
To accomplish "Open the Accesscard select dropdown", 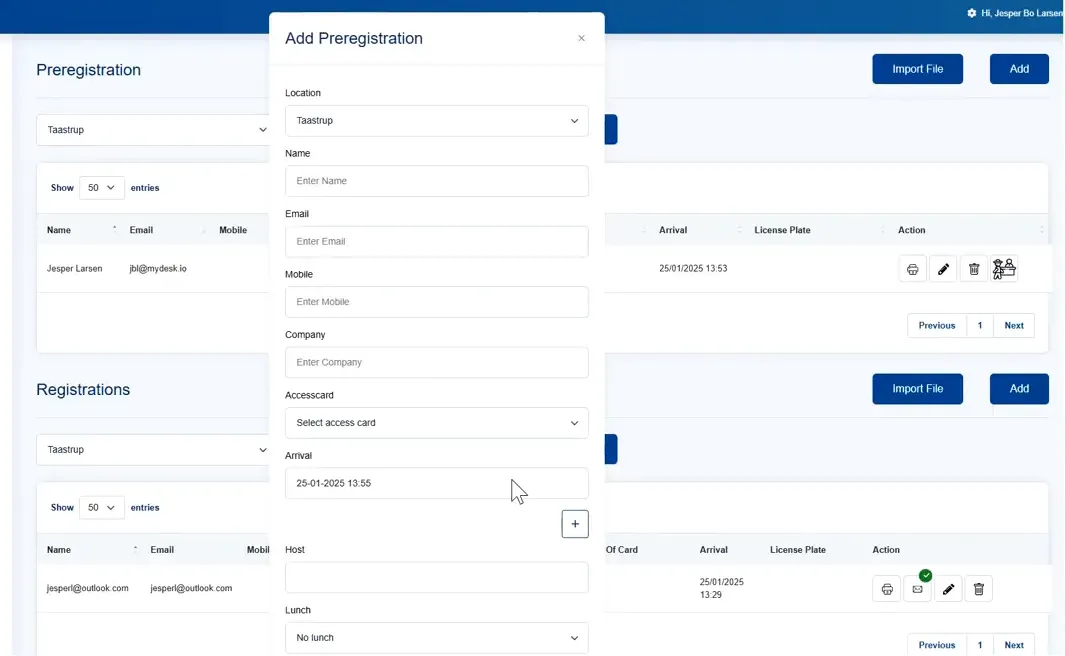I will [437, 423].
